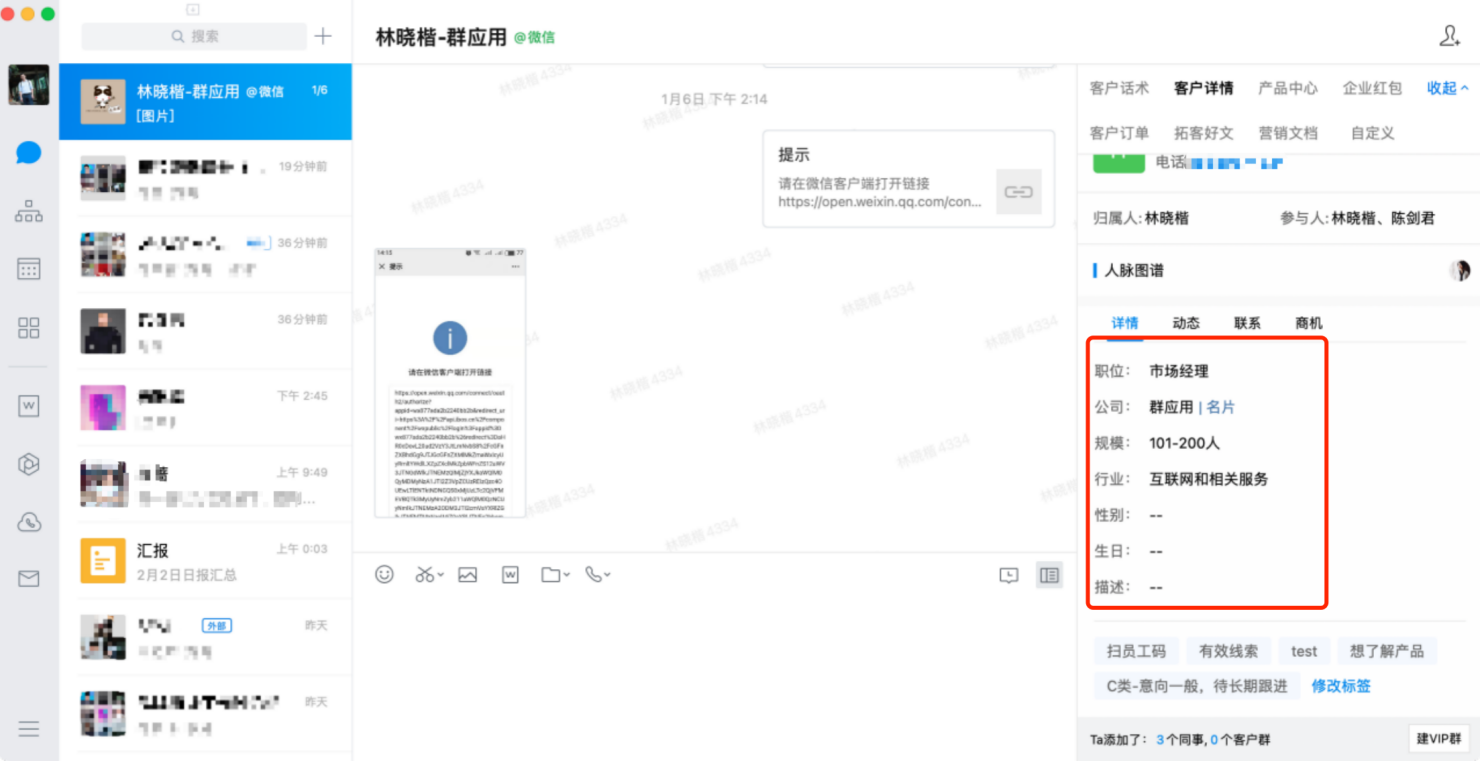Click the add member icon
Screen dimensions: 1480x769
tap(1449, 37)
